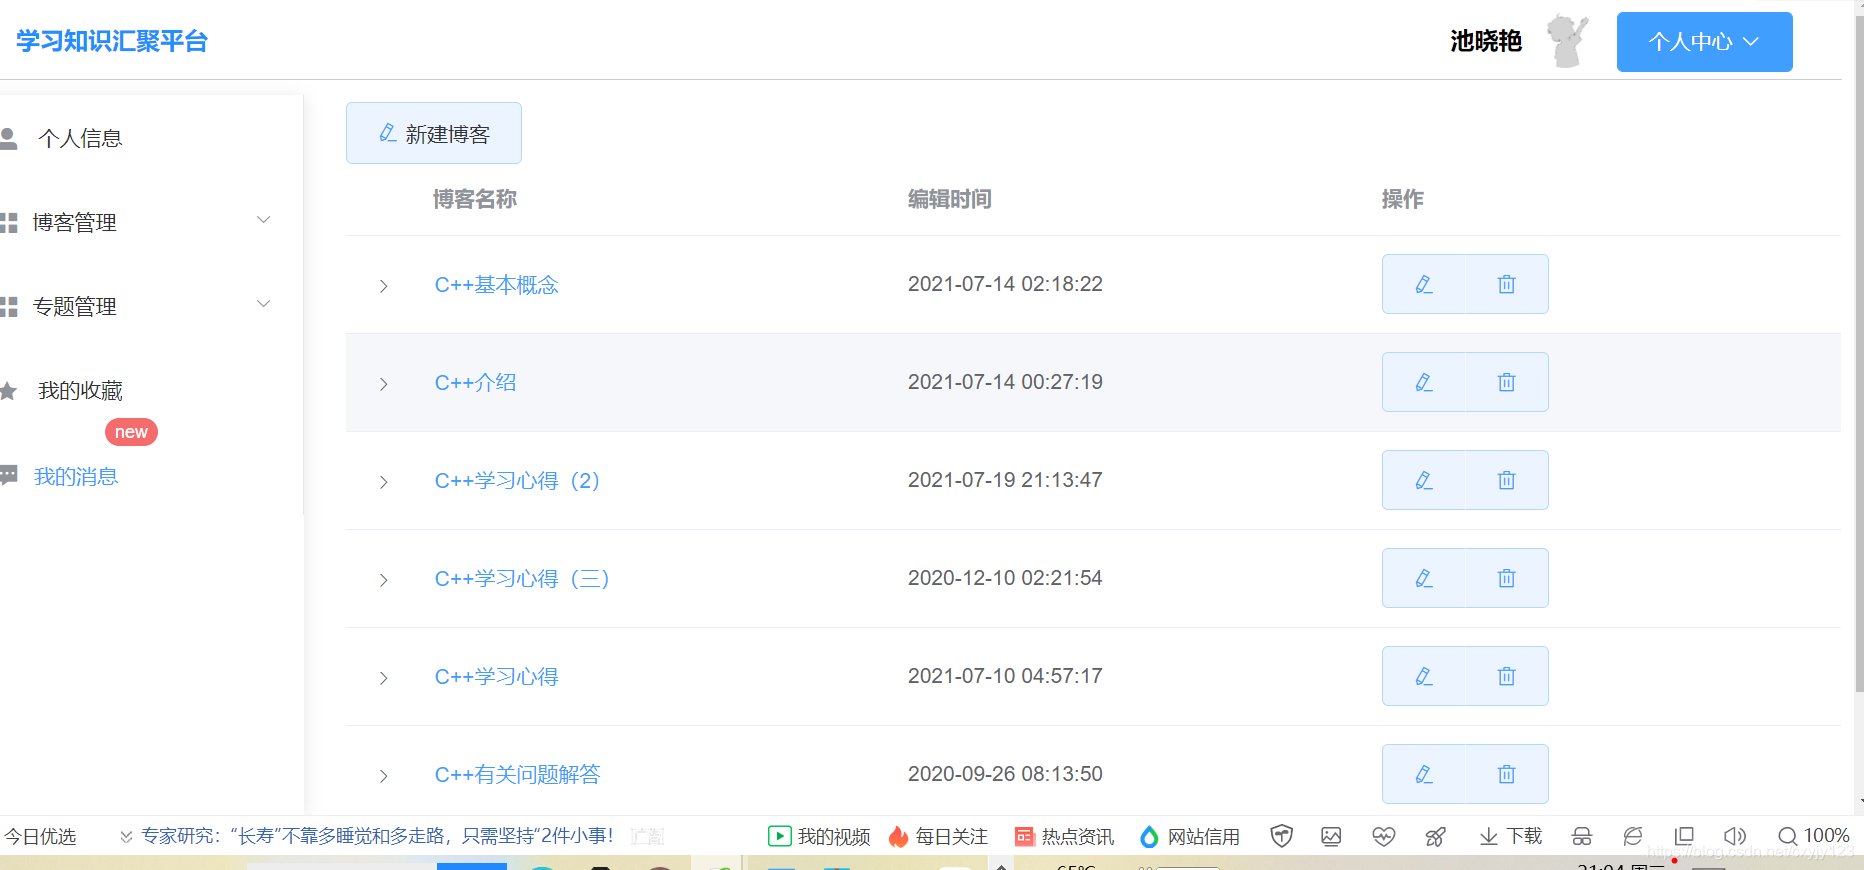Image resolution: width=1864 pixels, height=870 pixels.
Task: Click the 专题管理 grid icon
Action: 9,306
